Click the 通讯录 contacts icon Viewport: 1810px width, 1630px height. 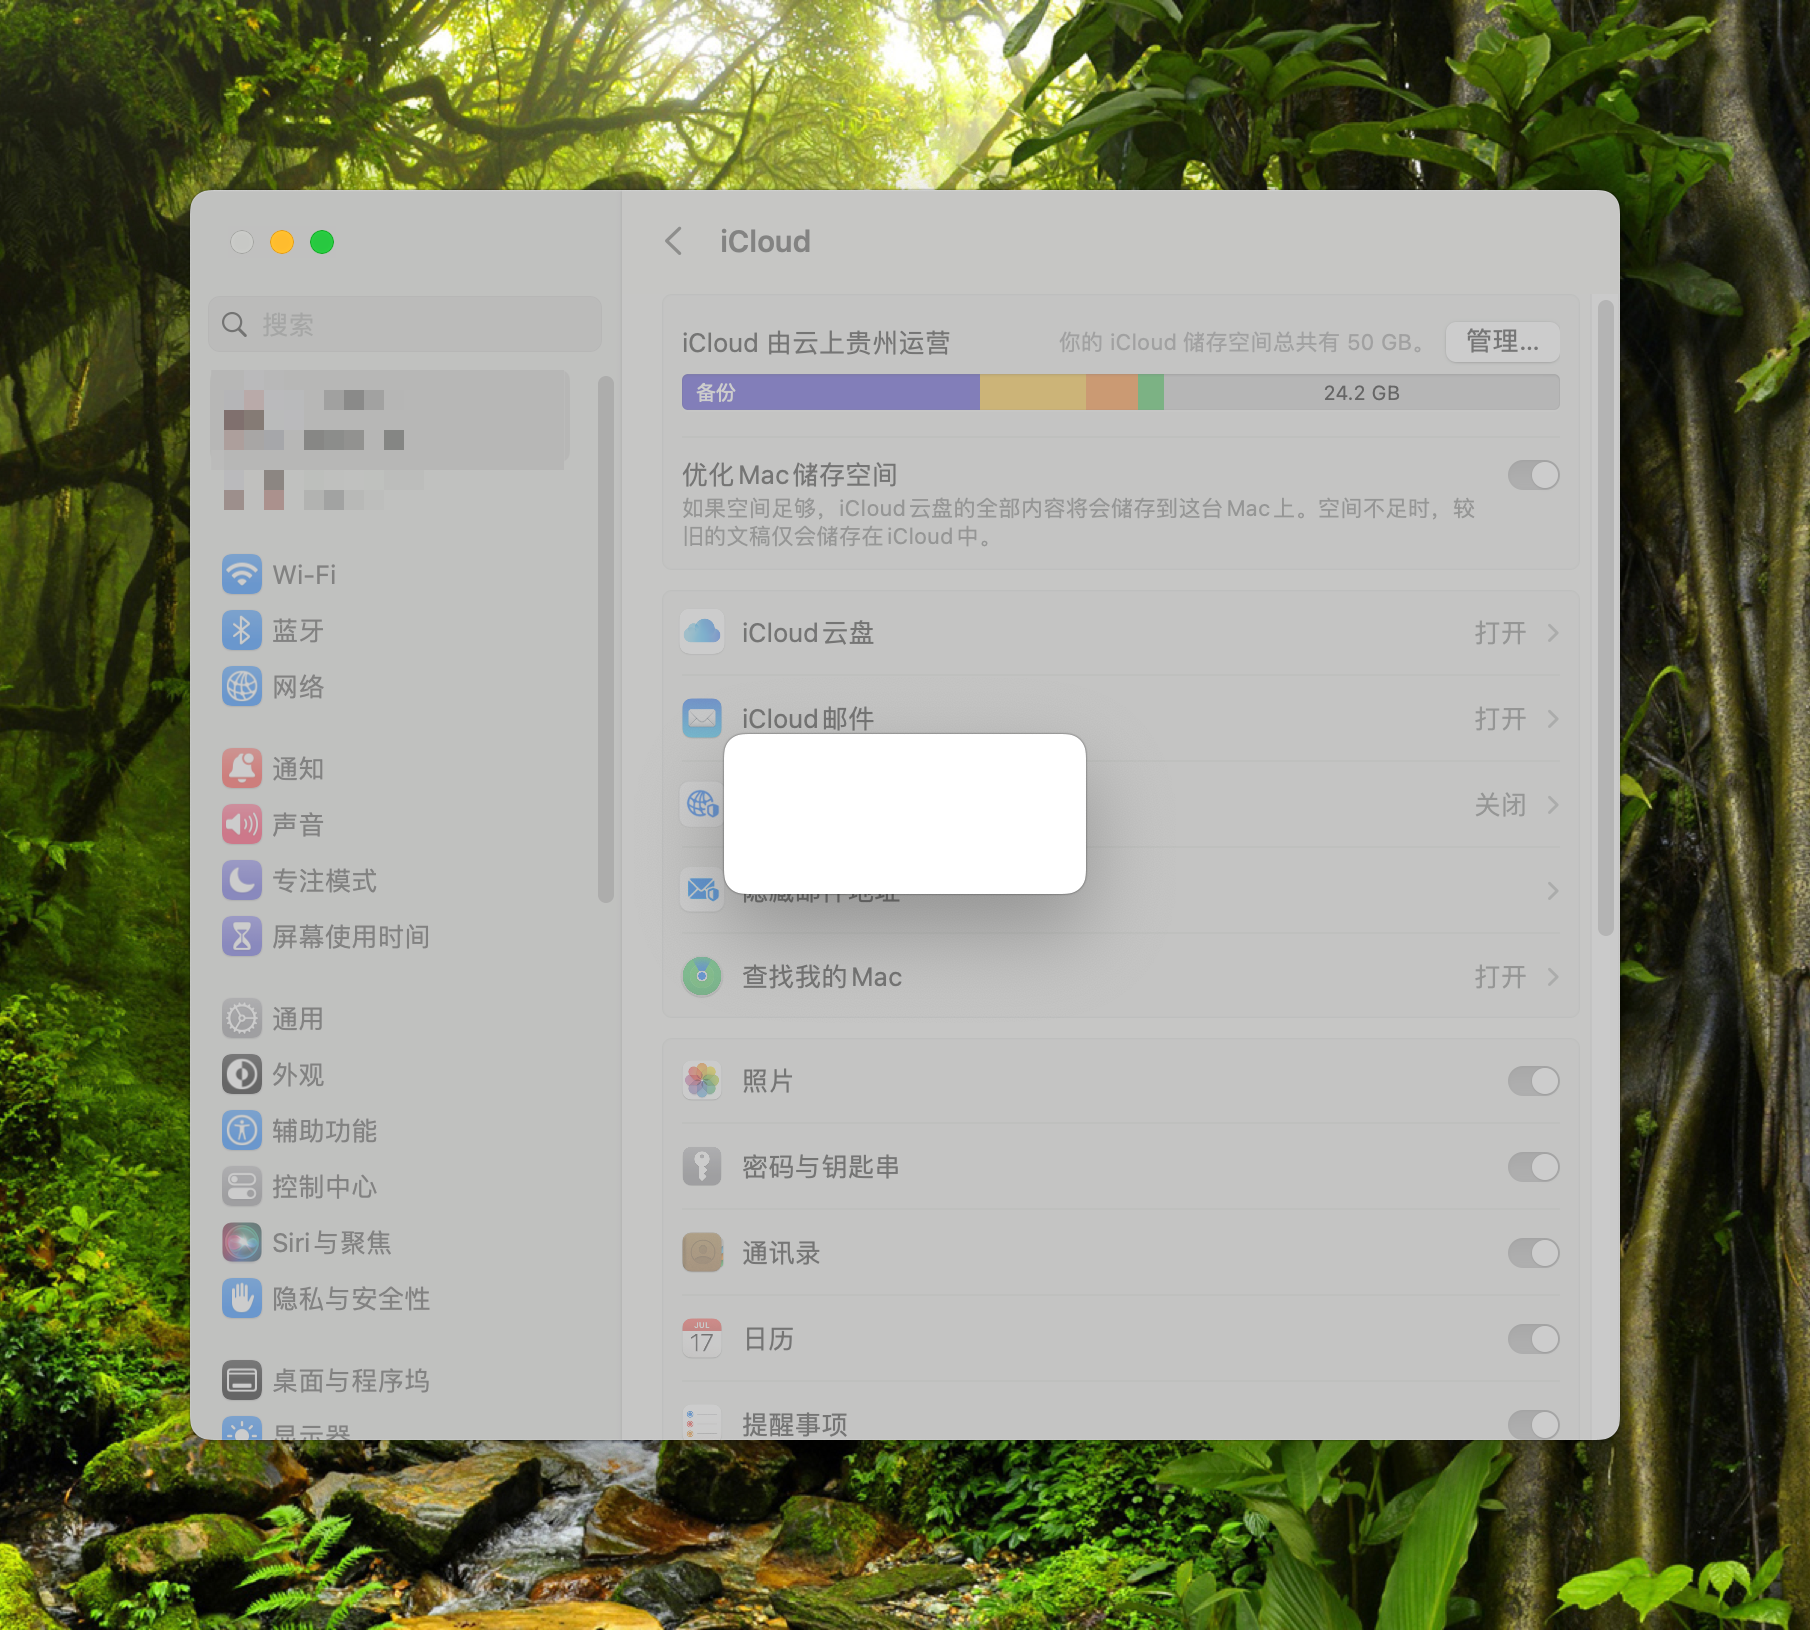click(702, 1252)
